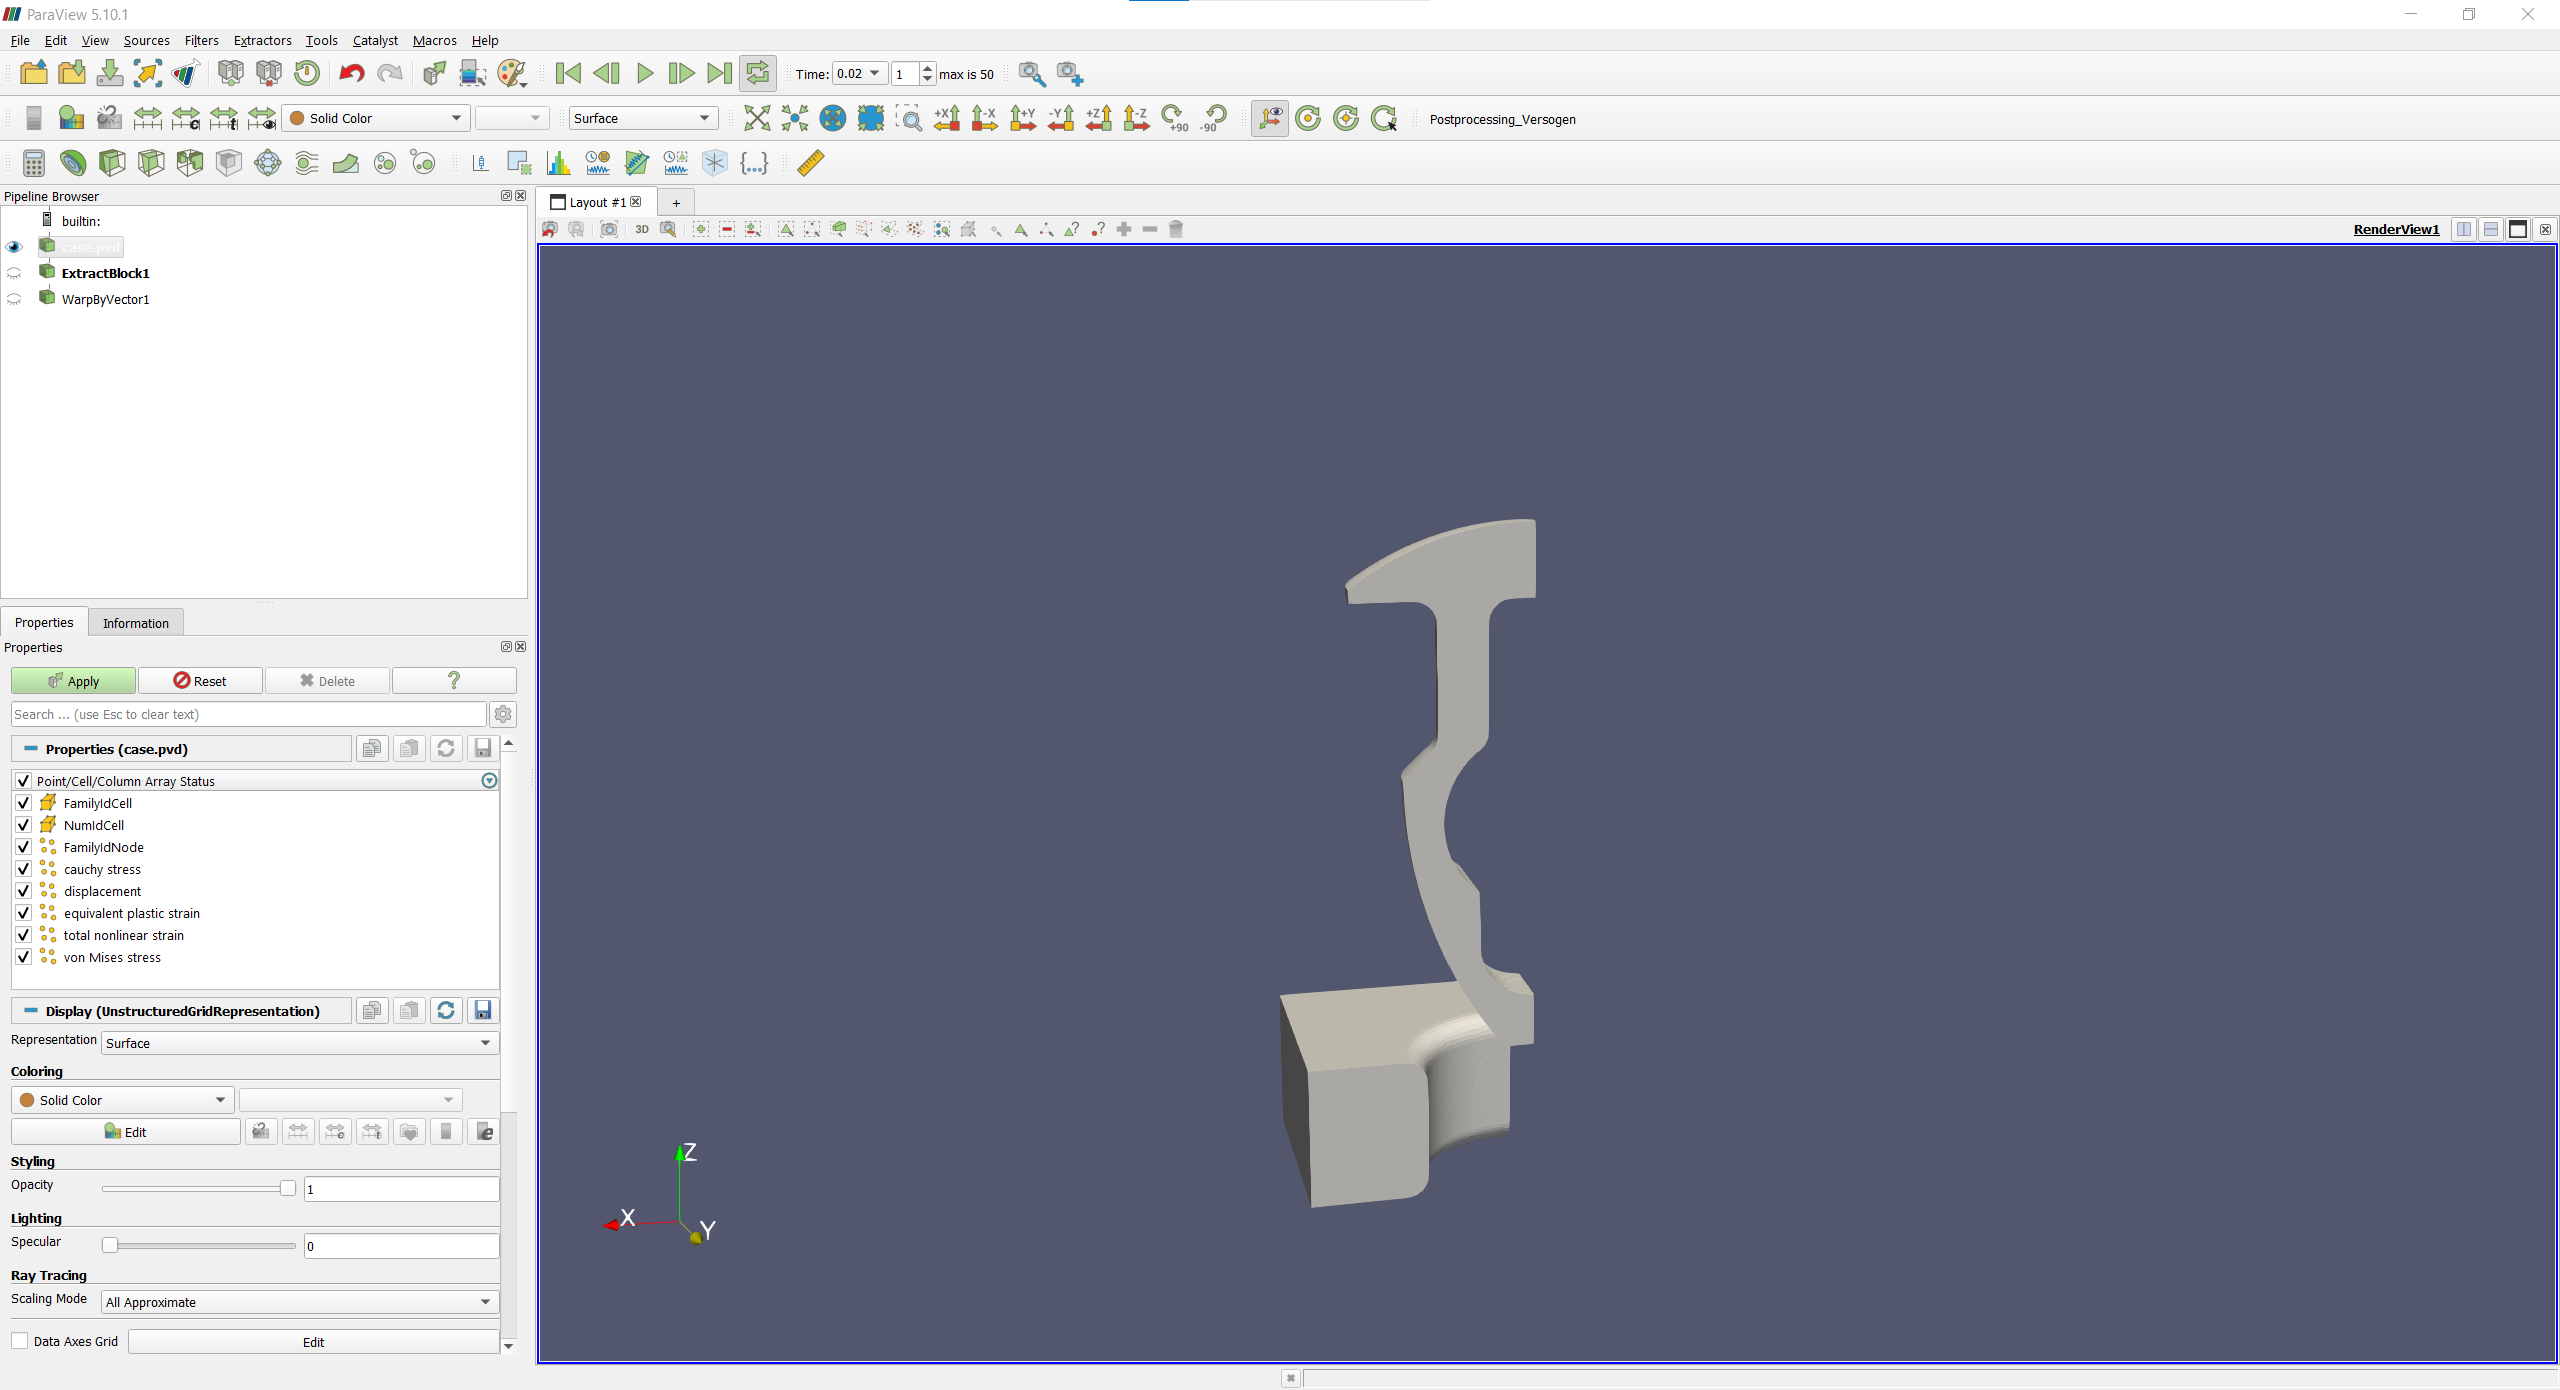Enable the Data Axes Grid checkbox

point(18,1340)
